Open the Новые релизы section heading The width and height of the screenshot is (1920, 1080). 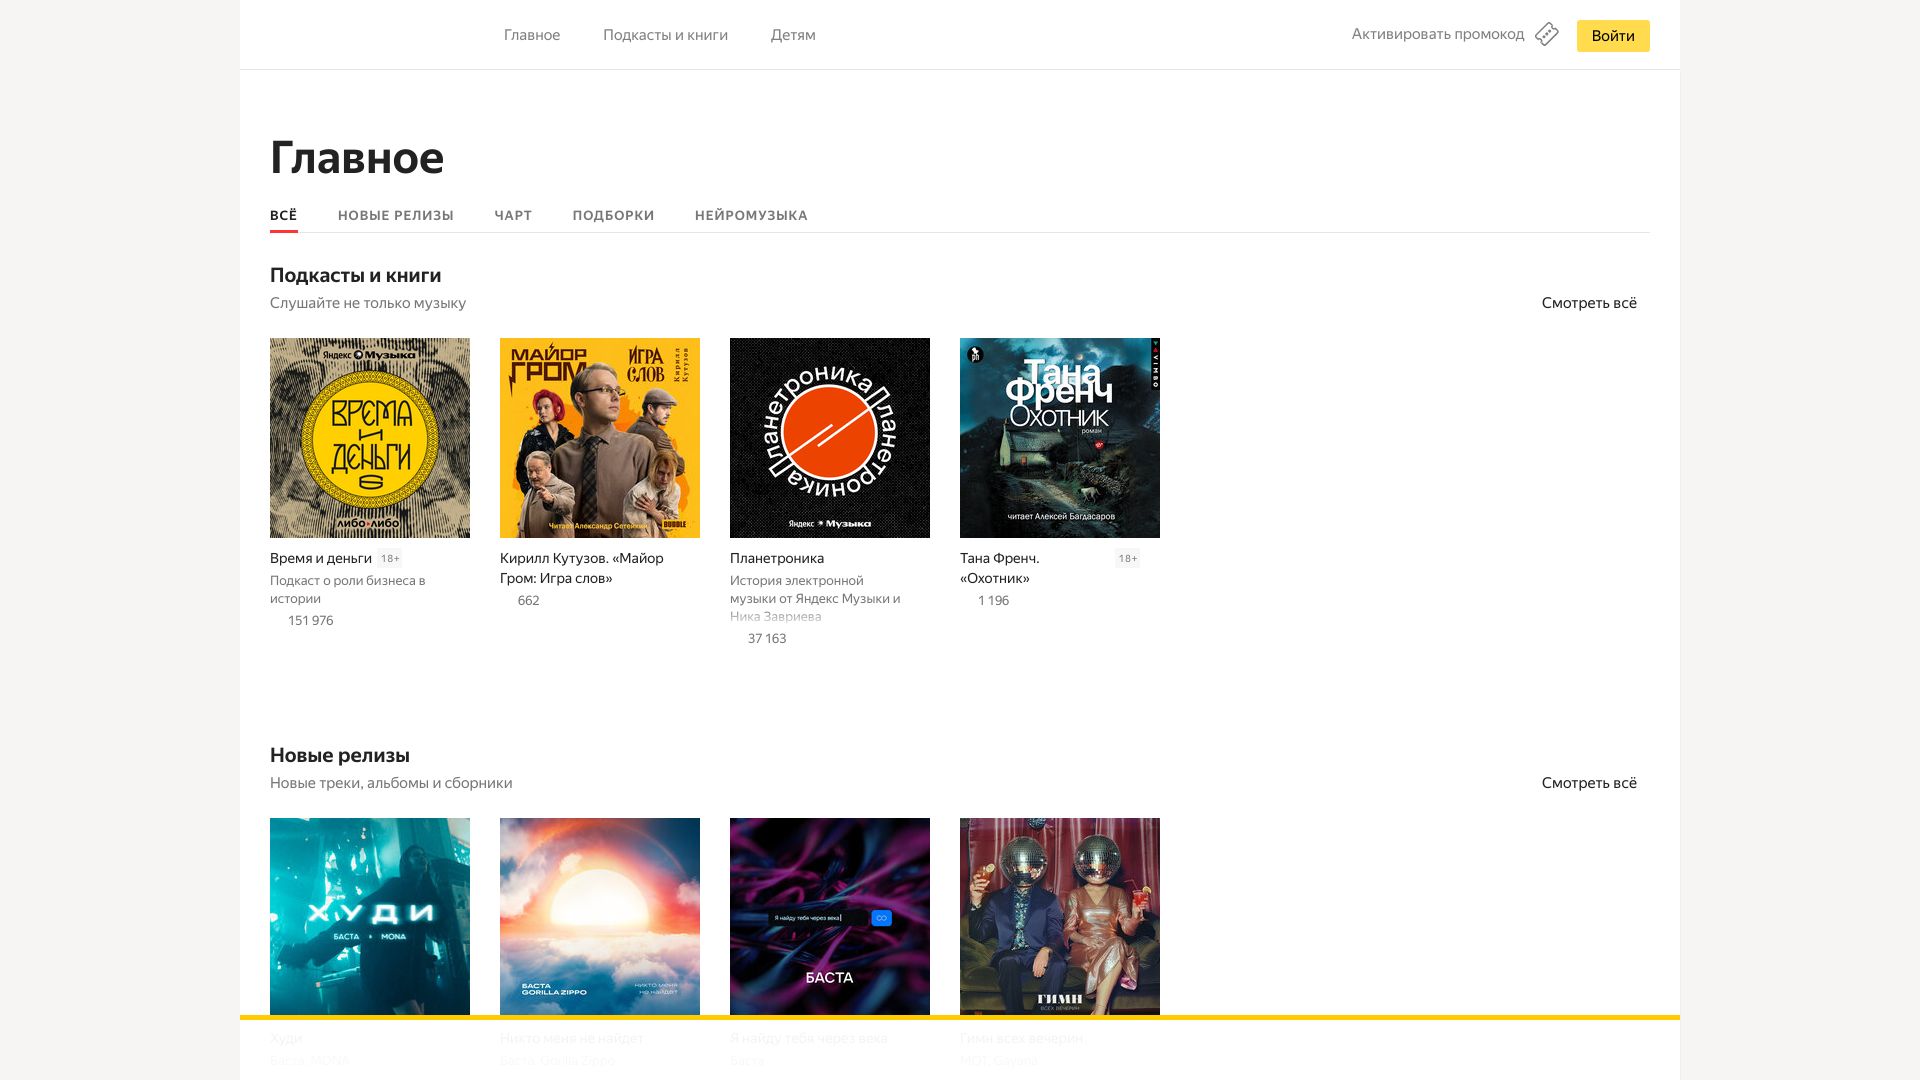coord(340,755)
